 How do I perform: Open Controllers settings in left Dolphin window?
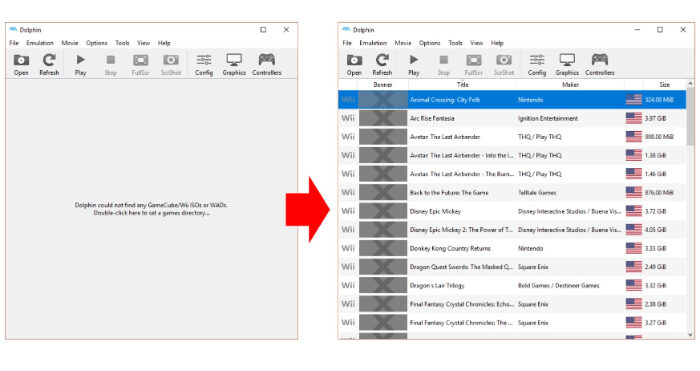click(267, 64)
